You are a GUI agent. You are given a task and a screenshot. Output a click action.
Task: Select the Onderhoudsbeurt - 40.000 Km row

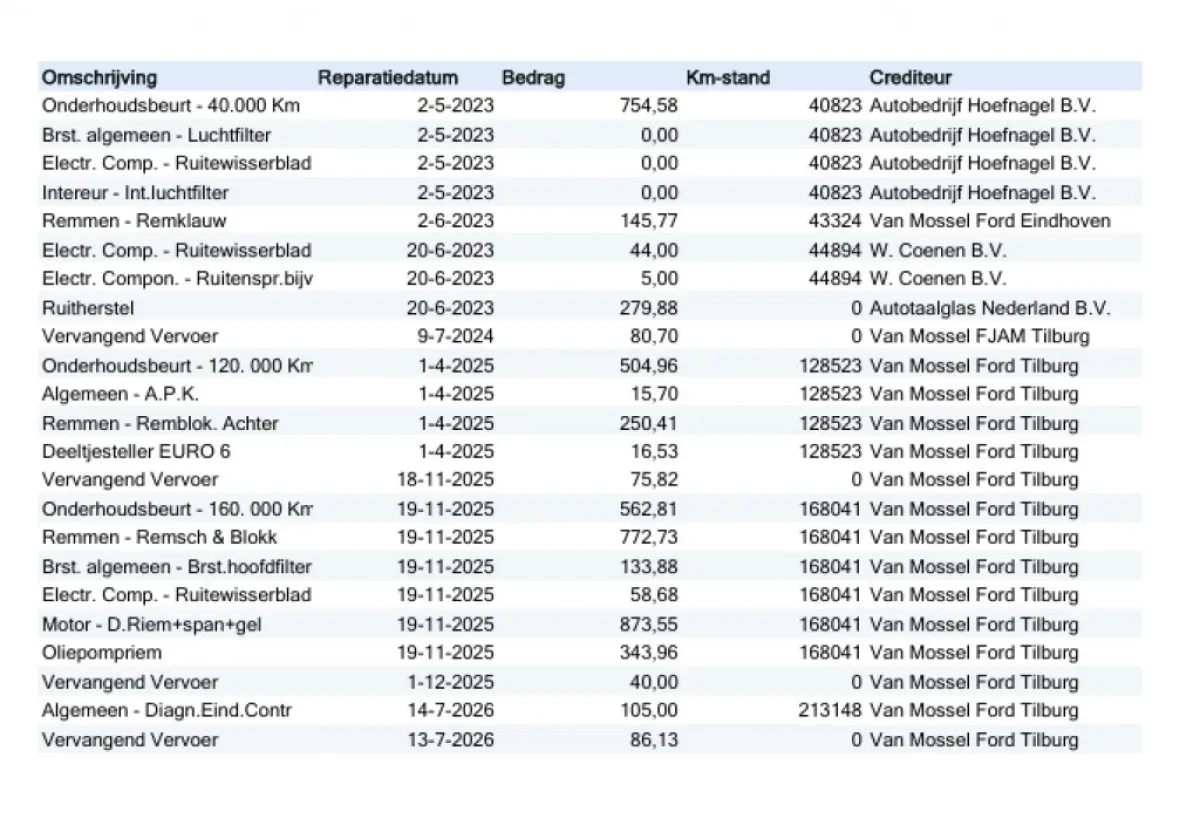click(590, 106)
